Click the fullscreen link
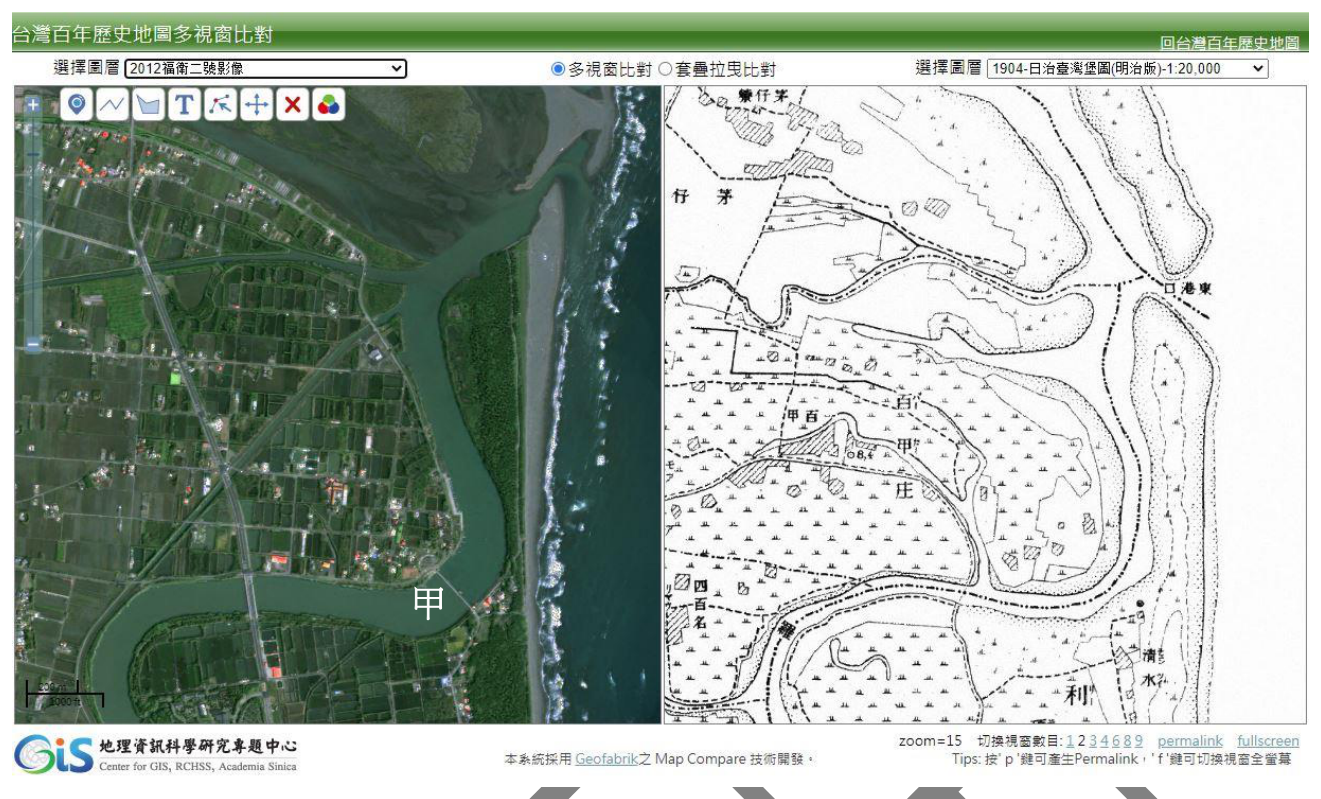 [1268, 741]
